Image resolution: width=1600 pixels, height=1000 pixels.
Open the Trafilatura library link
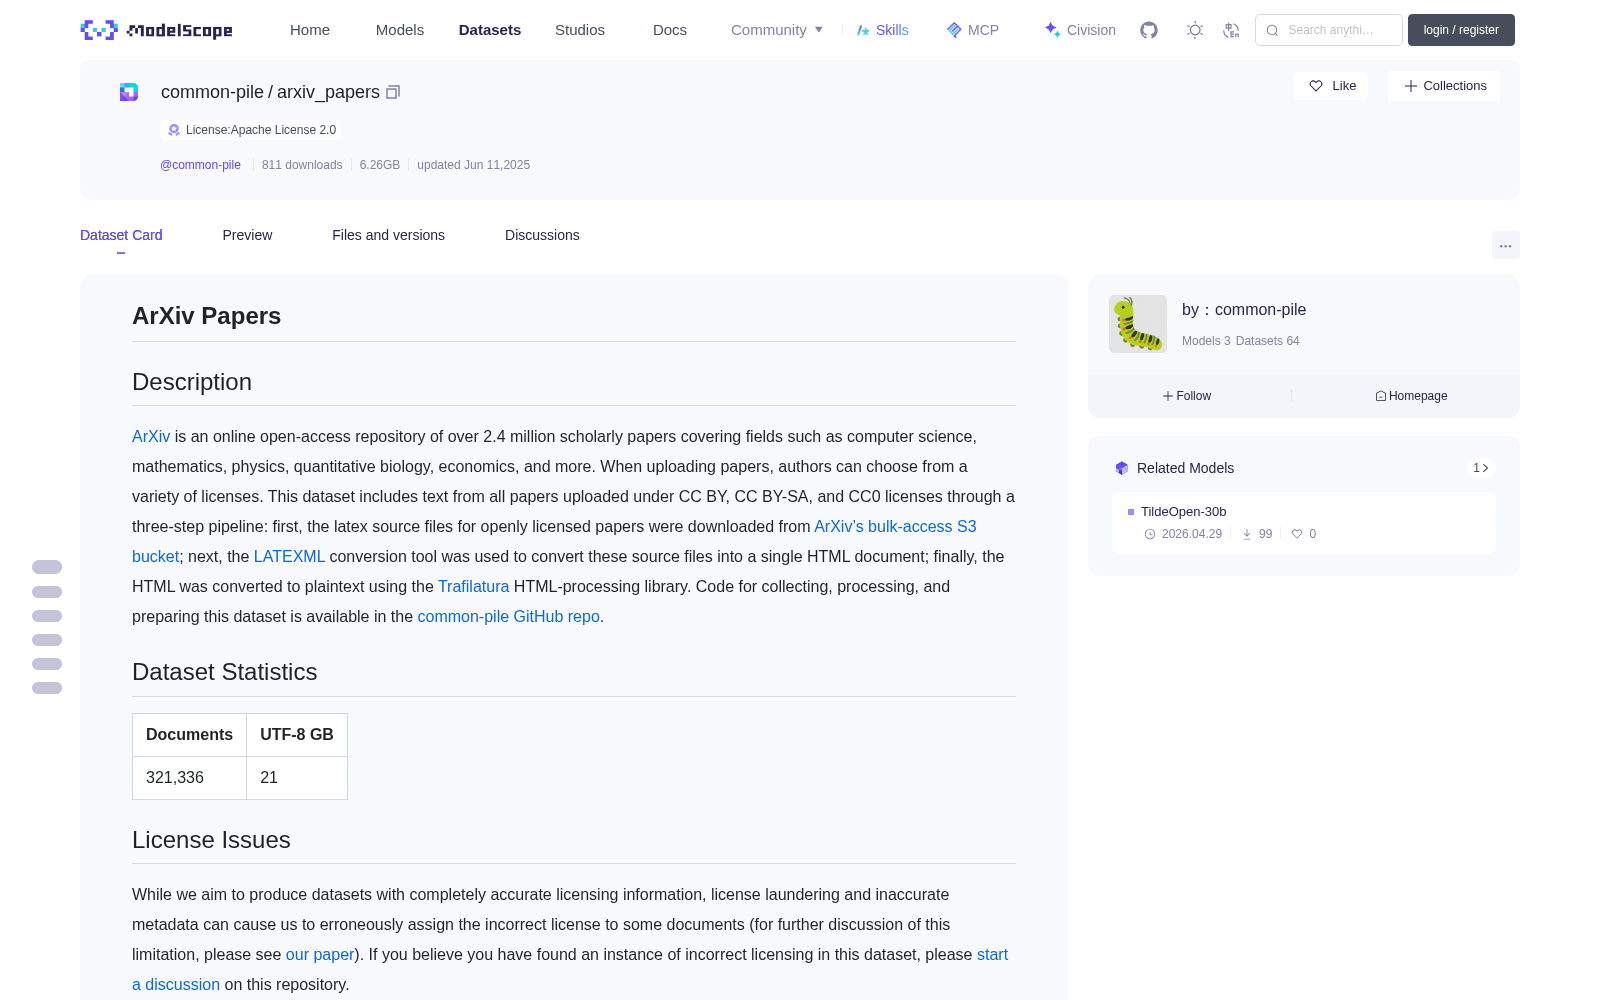point(473,587)
